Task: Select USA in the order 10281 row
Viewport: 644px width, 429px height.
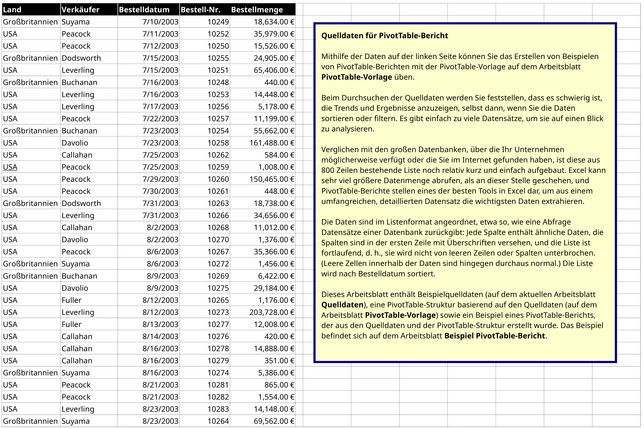Action: [31, 385]
